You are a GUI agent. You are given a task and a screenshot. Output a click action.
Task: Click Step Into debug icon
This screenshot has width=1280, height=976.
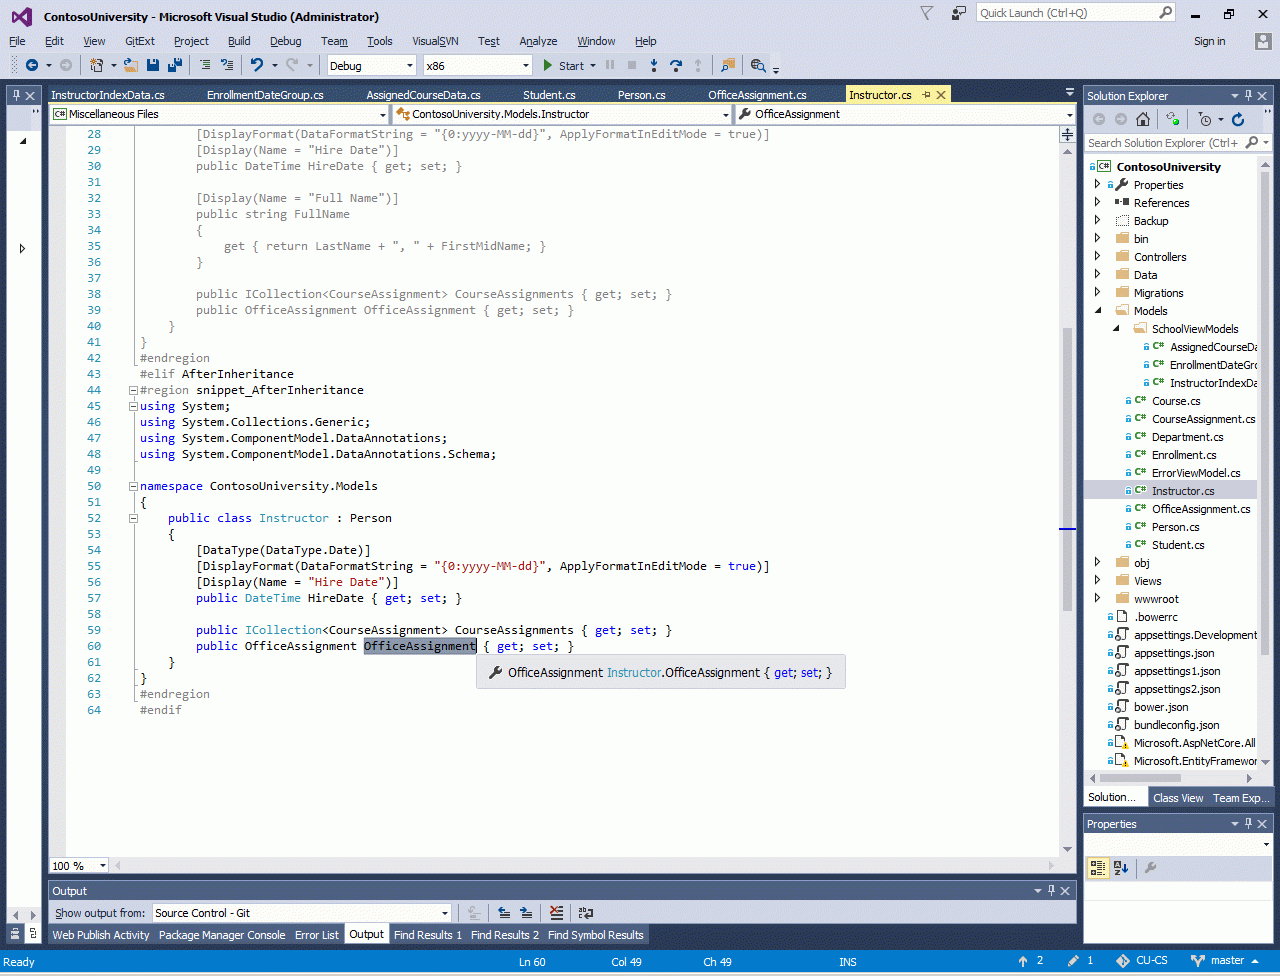pos(654,65)
